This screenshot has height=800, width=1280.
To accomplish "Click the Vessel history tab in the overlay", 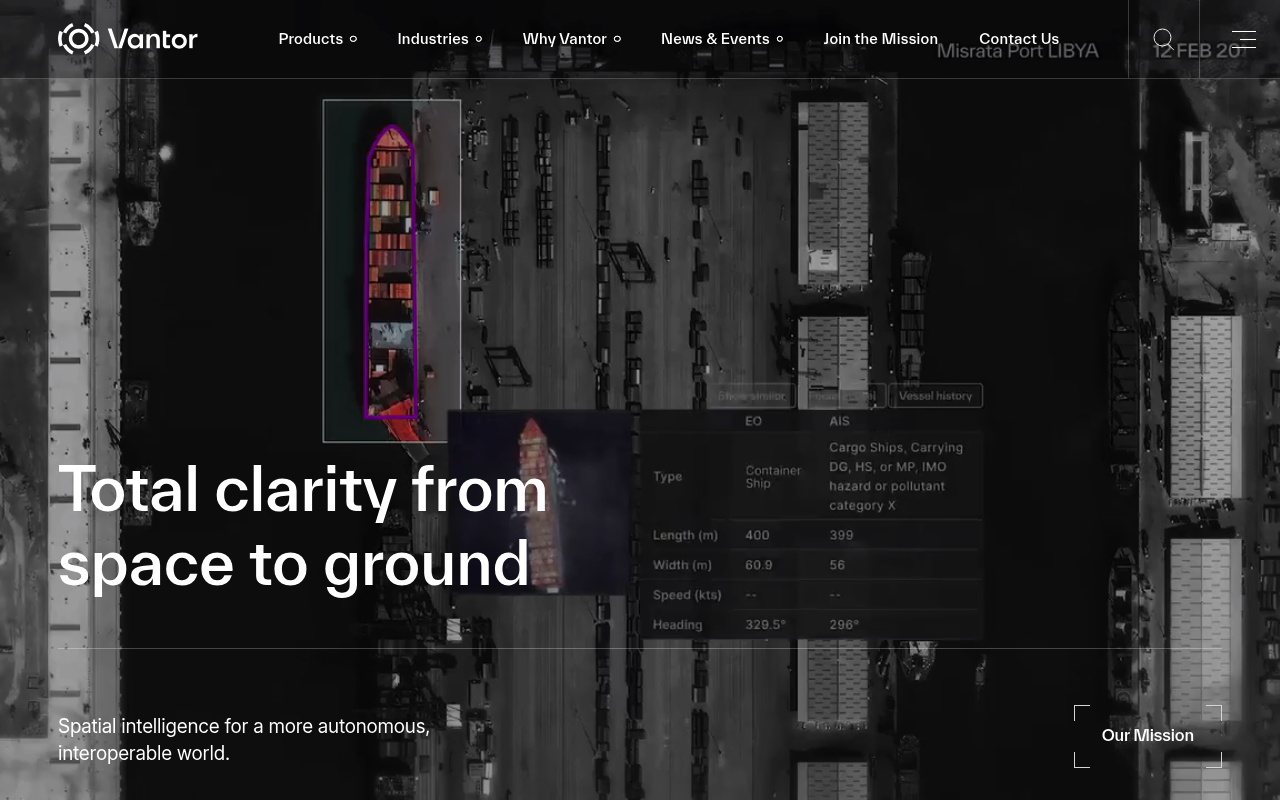I will (x=935, y=396).
